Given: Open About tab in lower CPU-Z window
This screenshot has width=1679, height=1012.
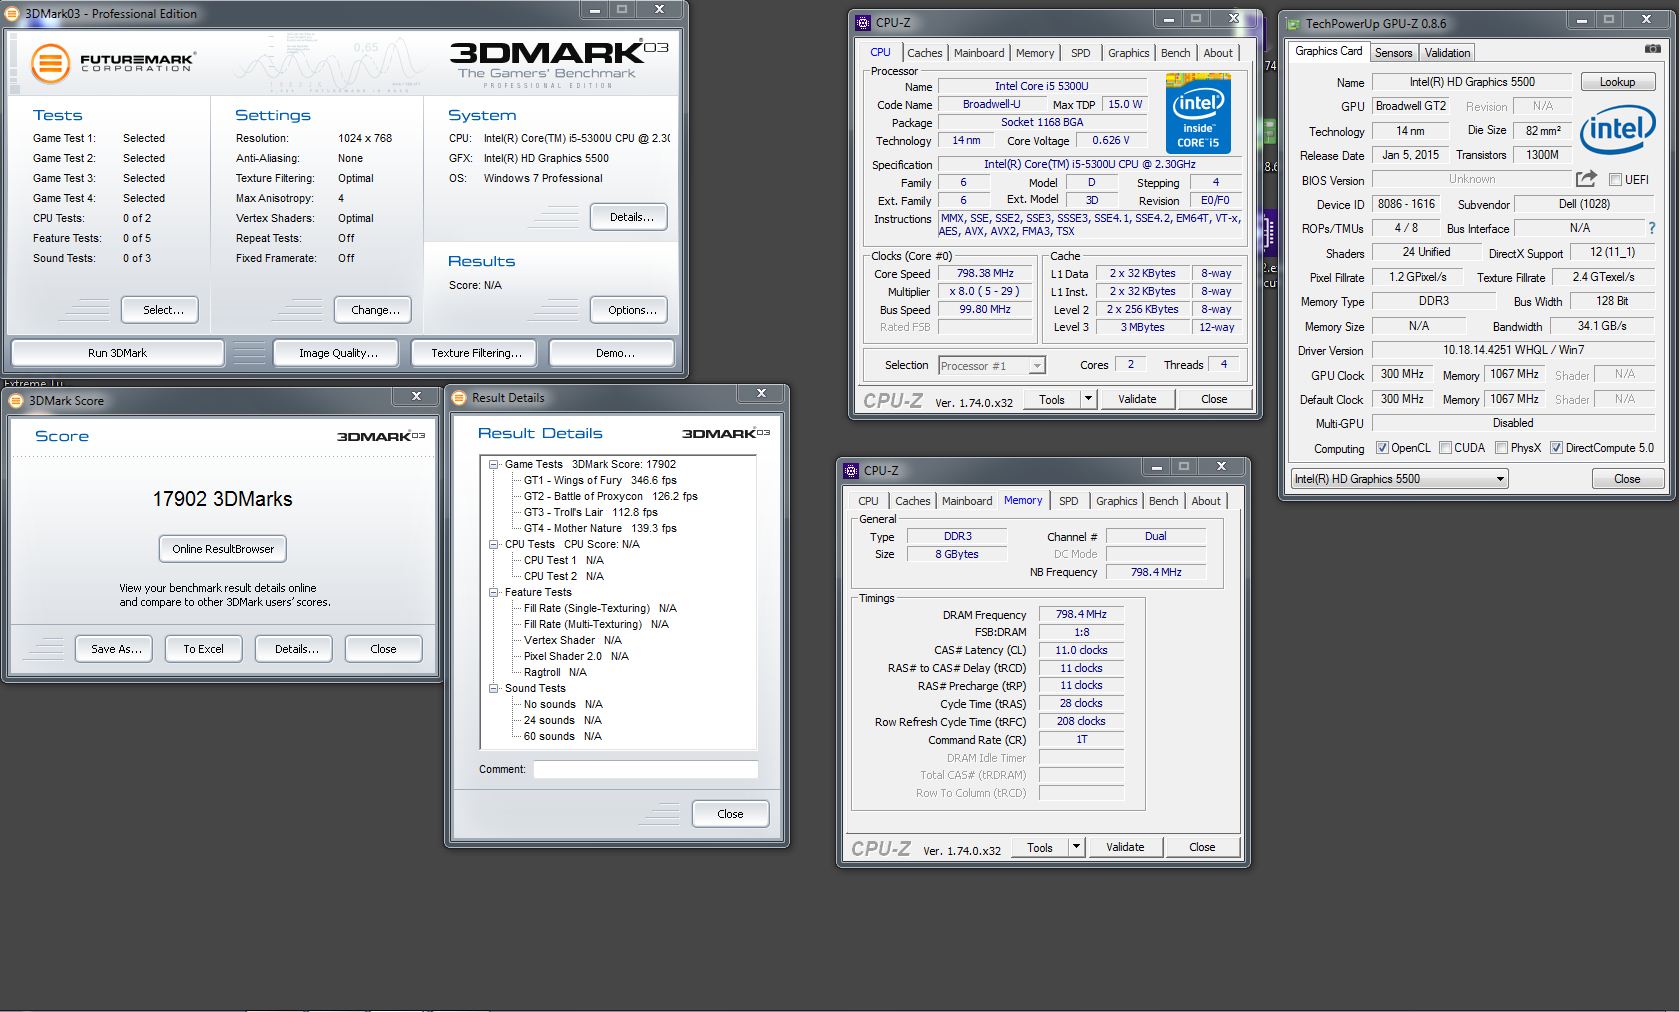Looking at the screenshot, I should tap(1205, 501).
